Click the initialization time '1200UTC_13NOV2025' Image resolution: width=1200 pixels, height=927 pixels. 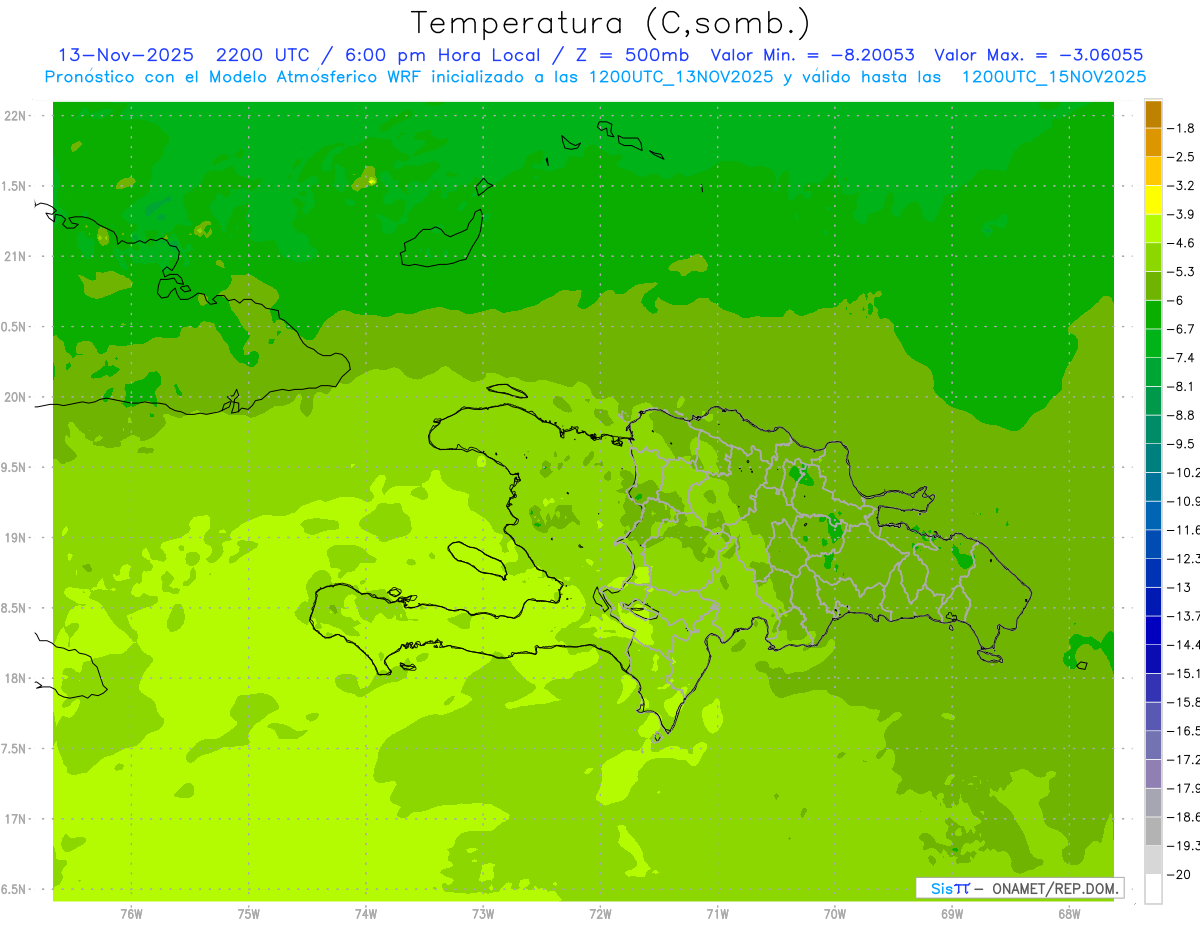pos(680,76)
